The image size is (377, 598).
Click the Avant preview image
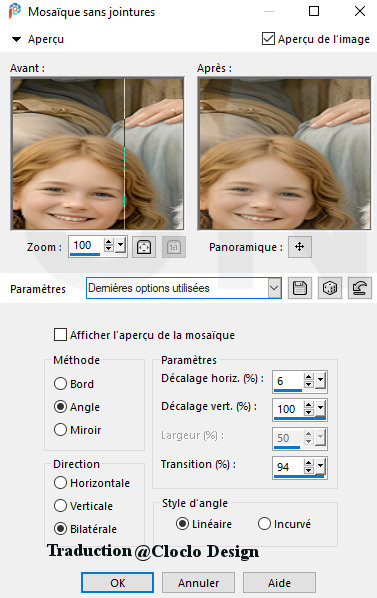(x=98, y=153)
